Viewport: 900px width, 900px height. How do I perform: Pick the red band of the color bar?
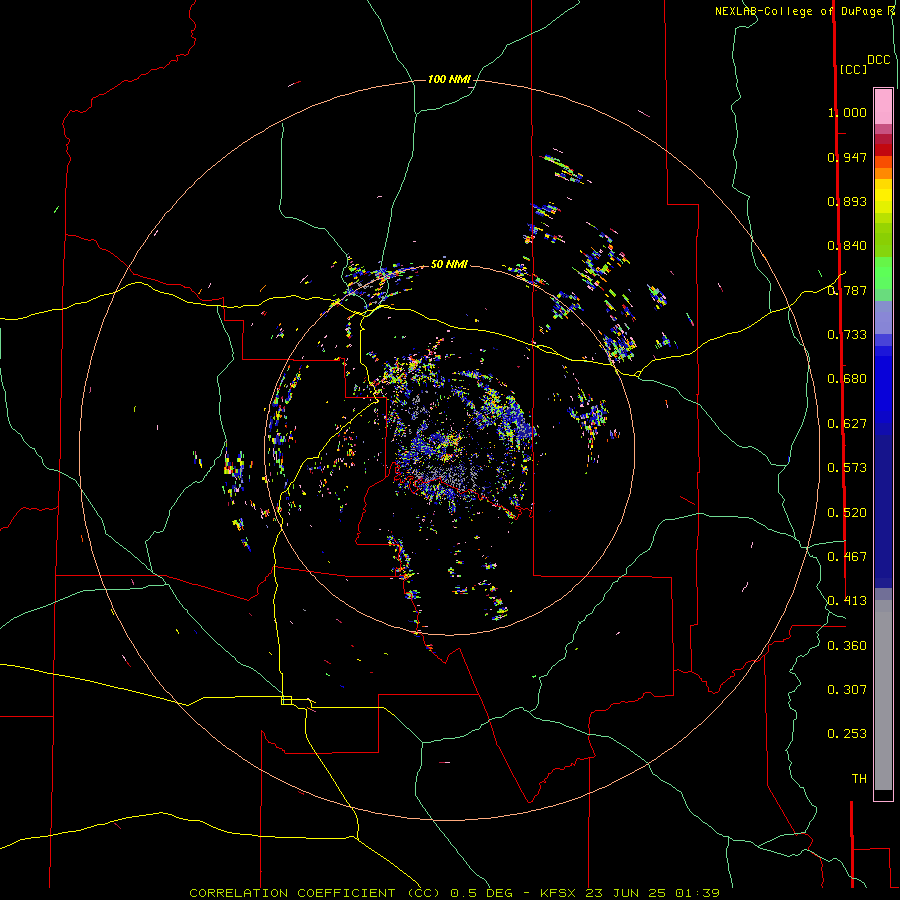tap(883, 150)
